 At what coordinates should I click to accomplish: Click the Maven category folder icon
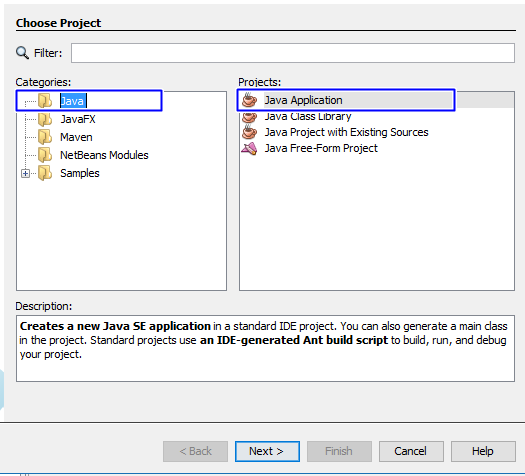pos(45,137)
